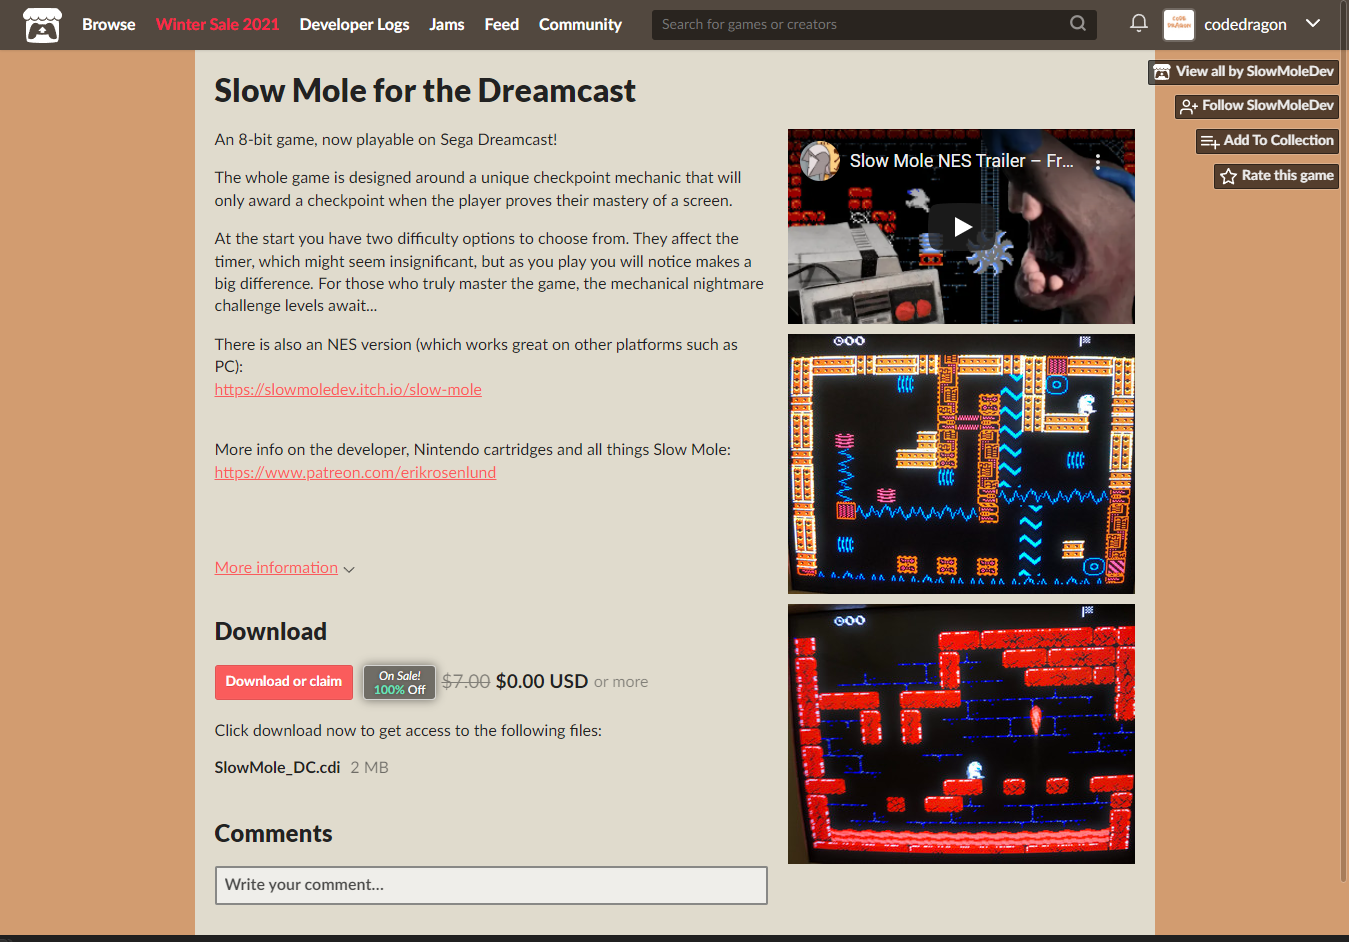This screenshot has width=1349, height=942.
Task: Click Download or claim button
Action: click(x=284, y=682)
